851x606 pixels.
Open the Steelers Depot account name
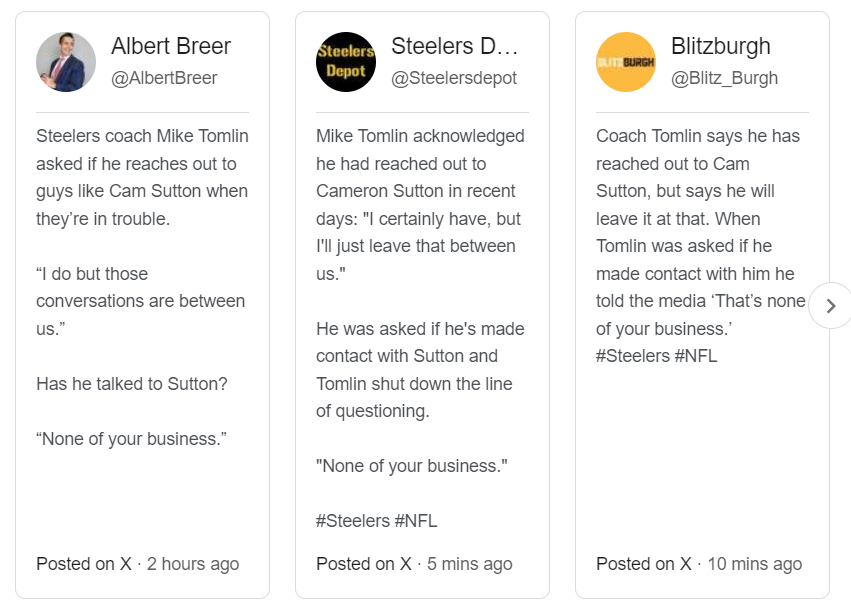455,46
